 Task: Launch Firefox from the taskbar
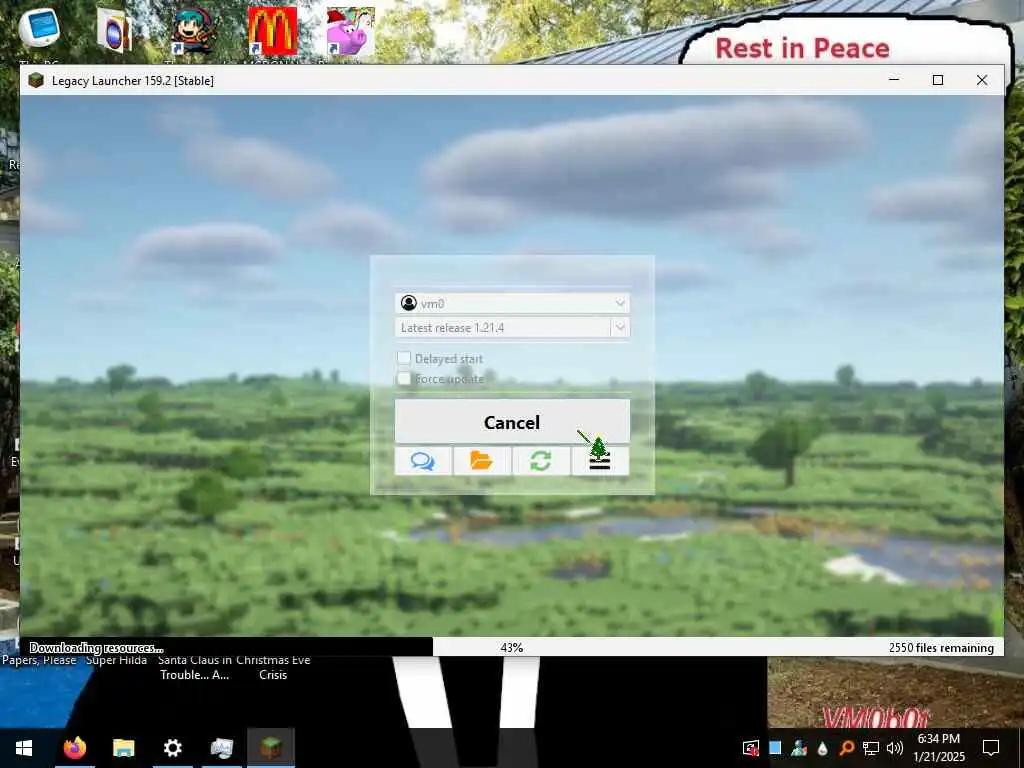coord(74,748)
